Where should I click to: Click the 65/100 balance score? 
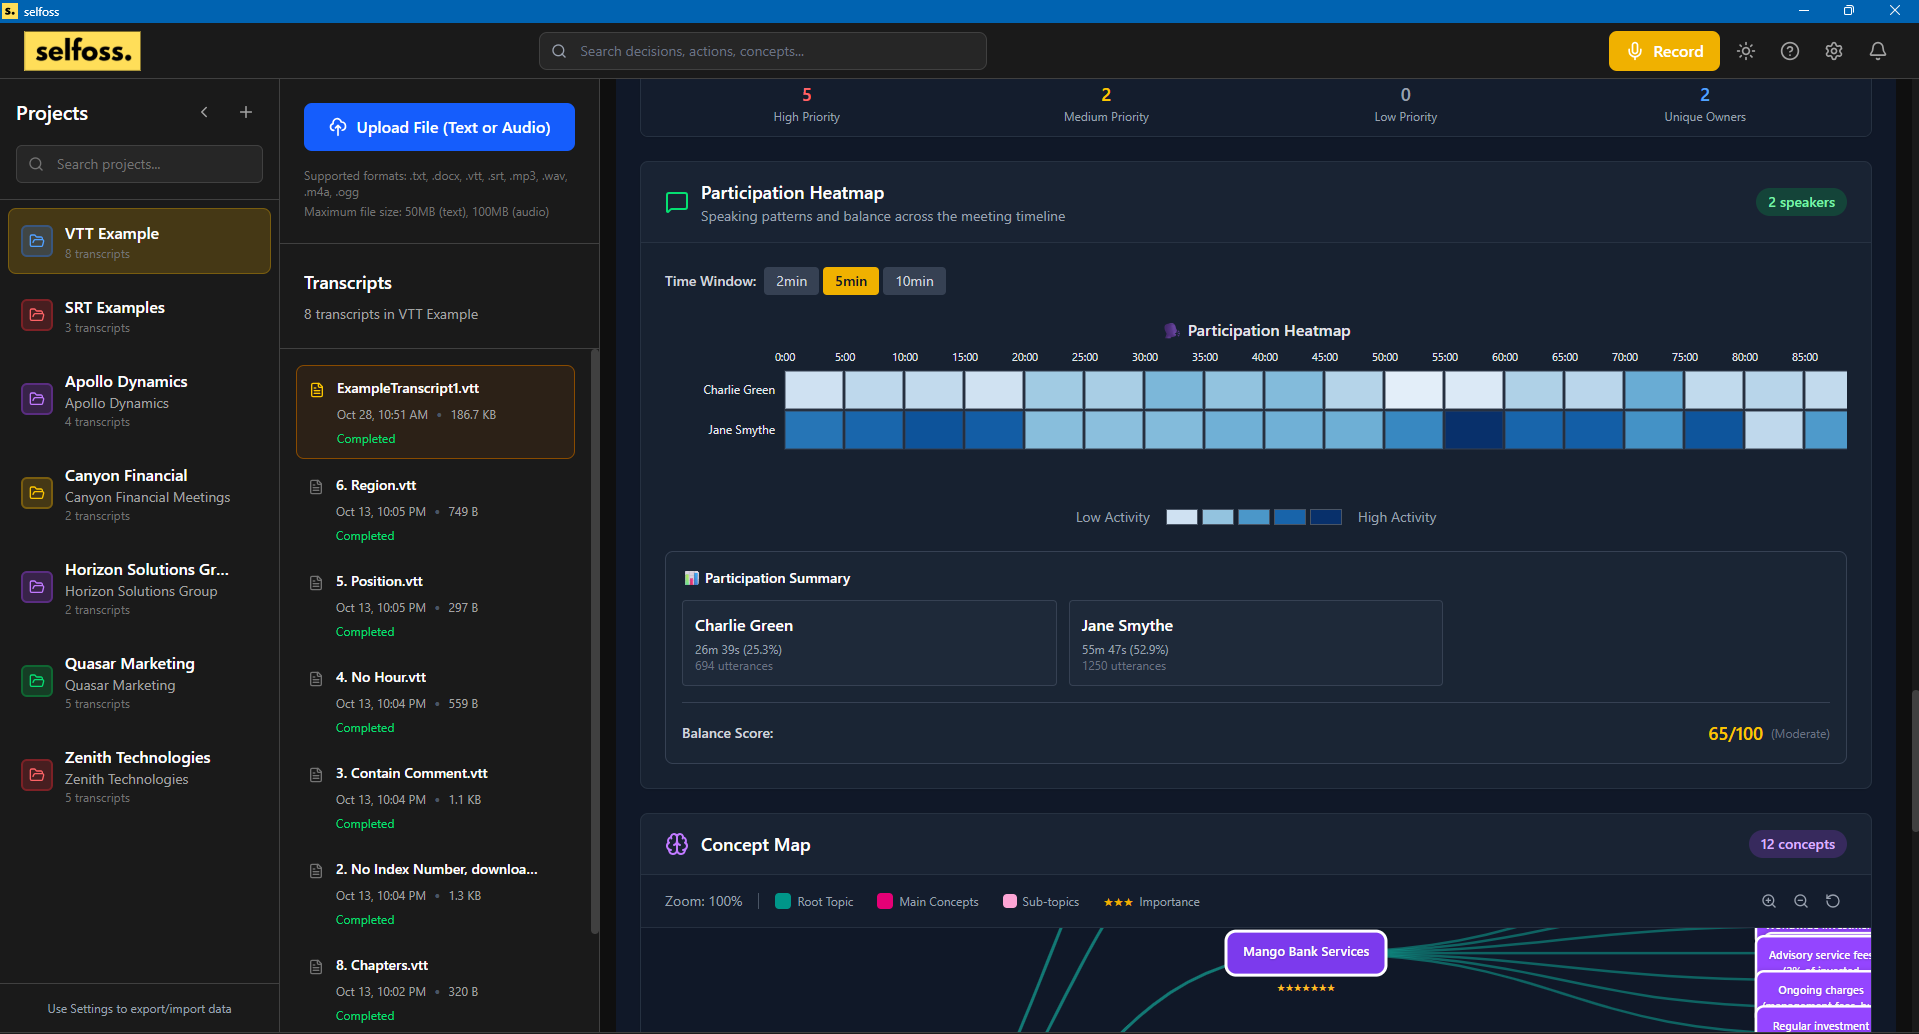pos(1735,734)
